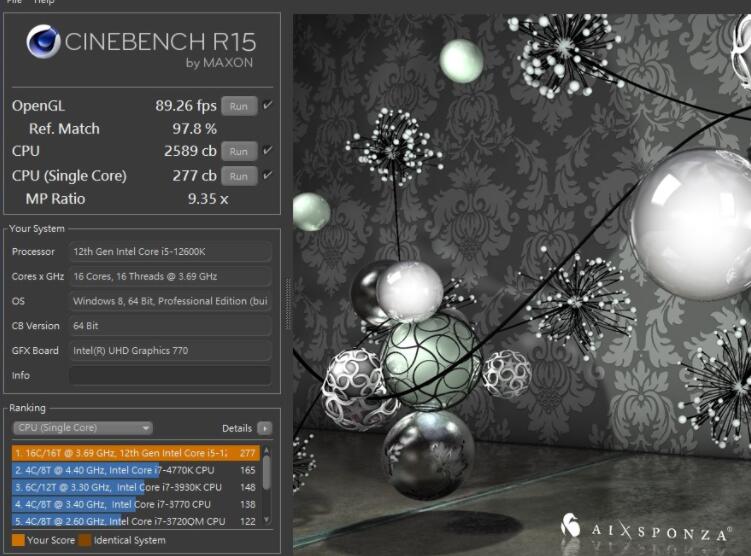Image resolution: width=751 pixels, height=556 pixels.
Task: Open the File menu
Action: [14, 2]
